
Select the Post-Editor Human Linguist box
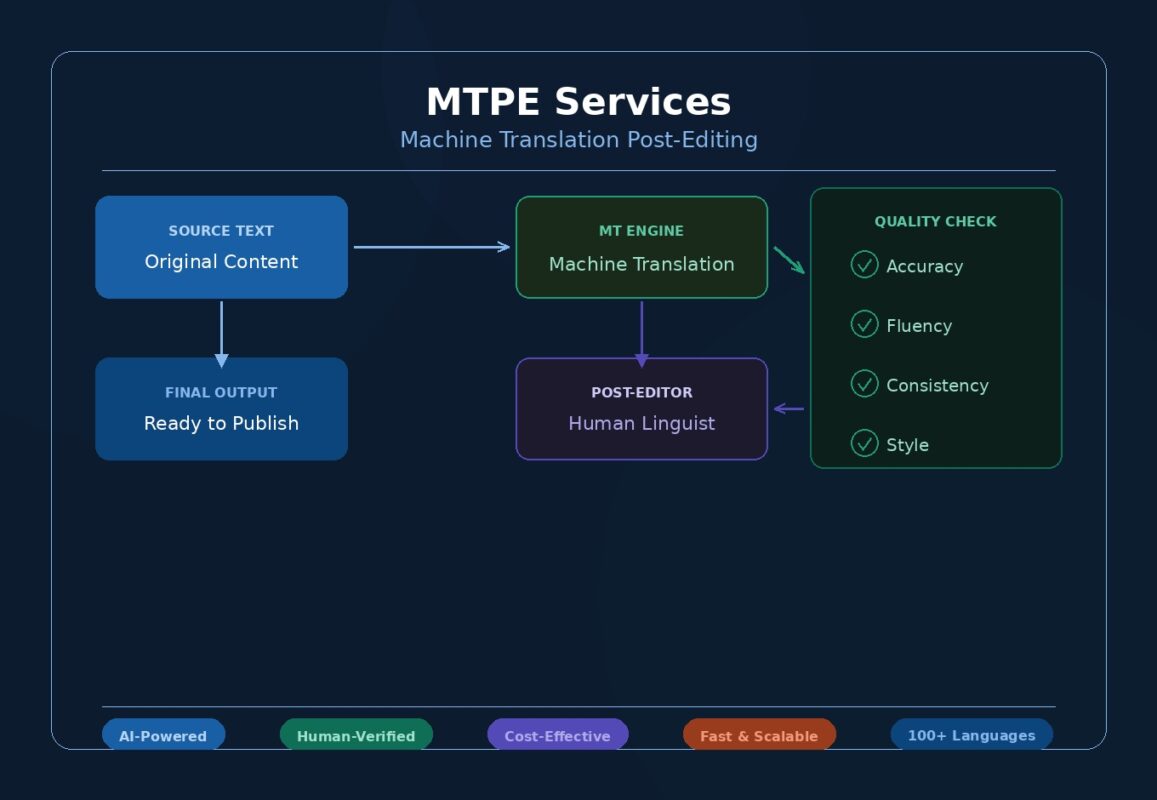641,409
